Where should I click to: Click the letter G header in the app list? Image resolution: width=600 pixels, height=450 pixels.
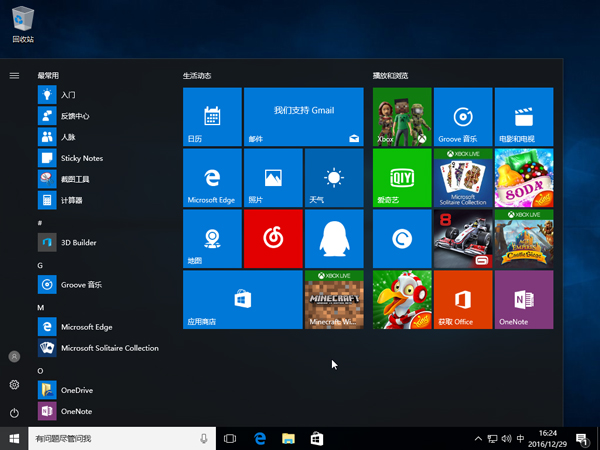coord(40,265)
